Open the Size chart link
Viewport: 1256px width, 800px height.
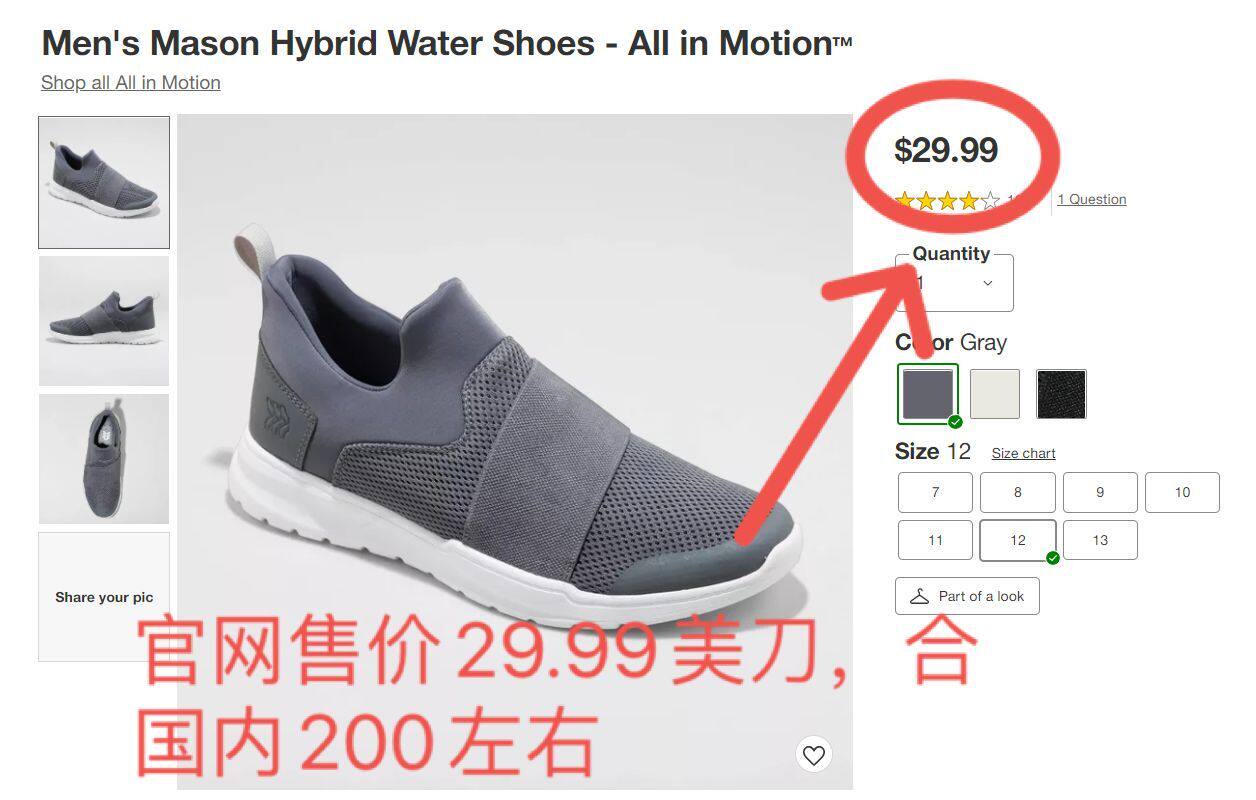(x=1023, y=453)
